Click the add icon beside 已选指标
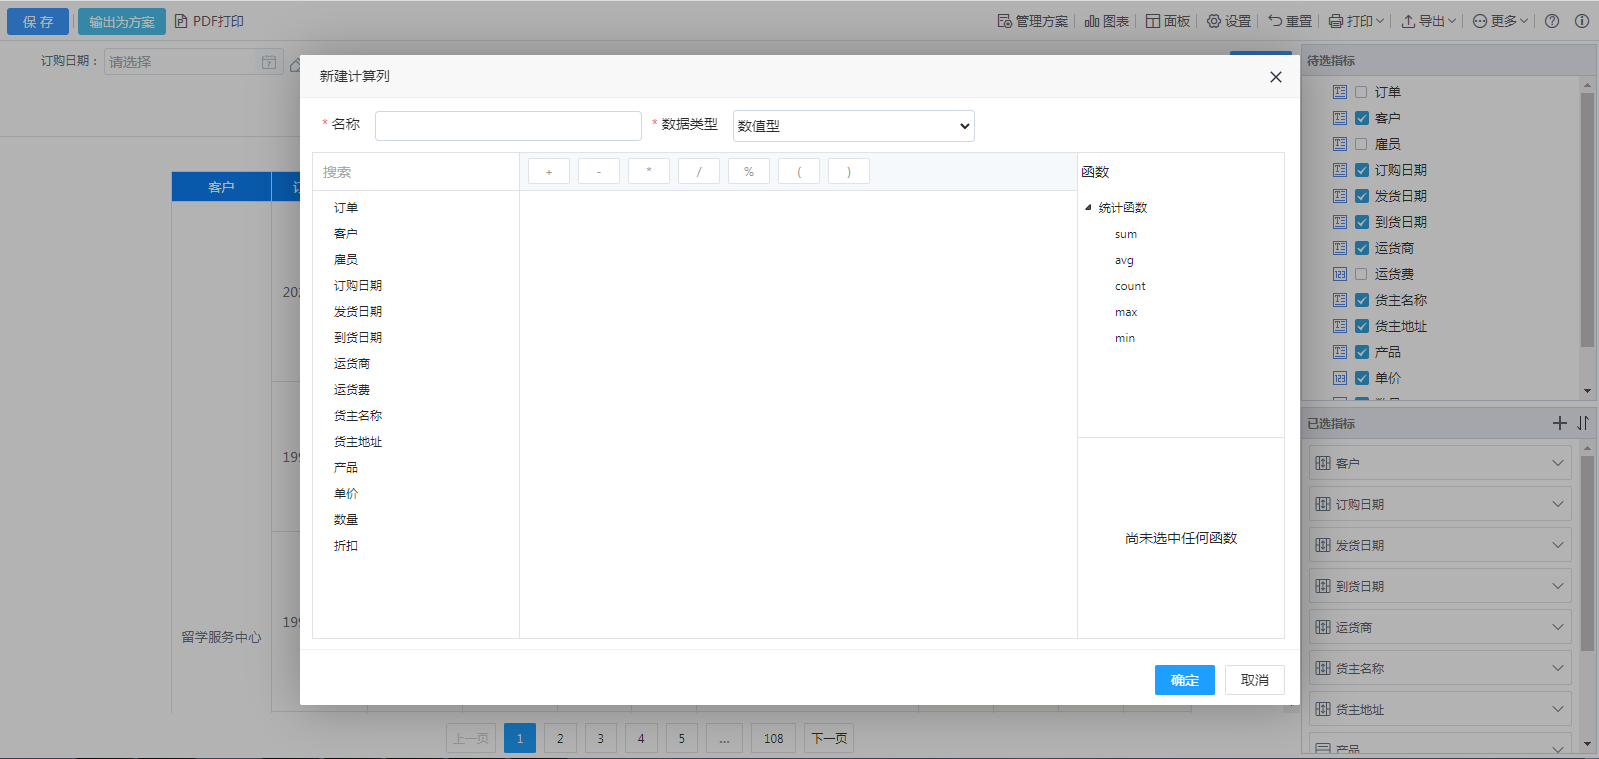The height and width of the screenshot is (759, 1599). [x=1559, y=423]
